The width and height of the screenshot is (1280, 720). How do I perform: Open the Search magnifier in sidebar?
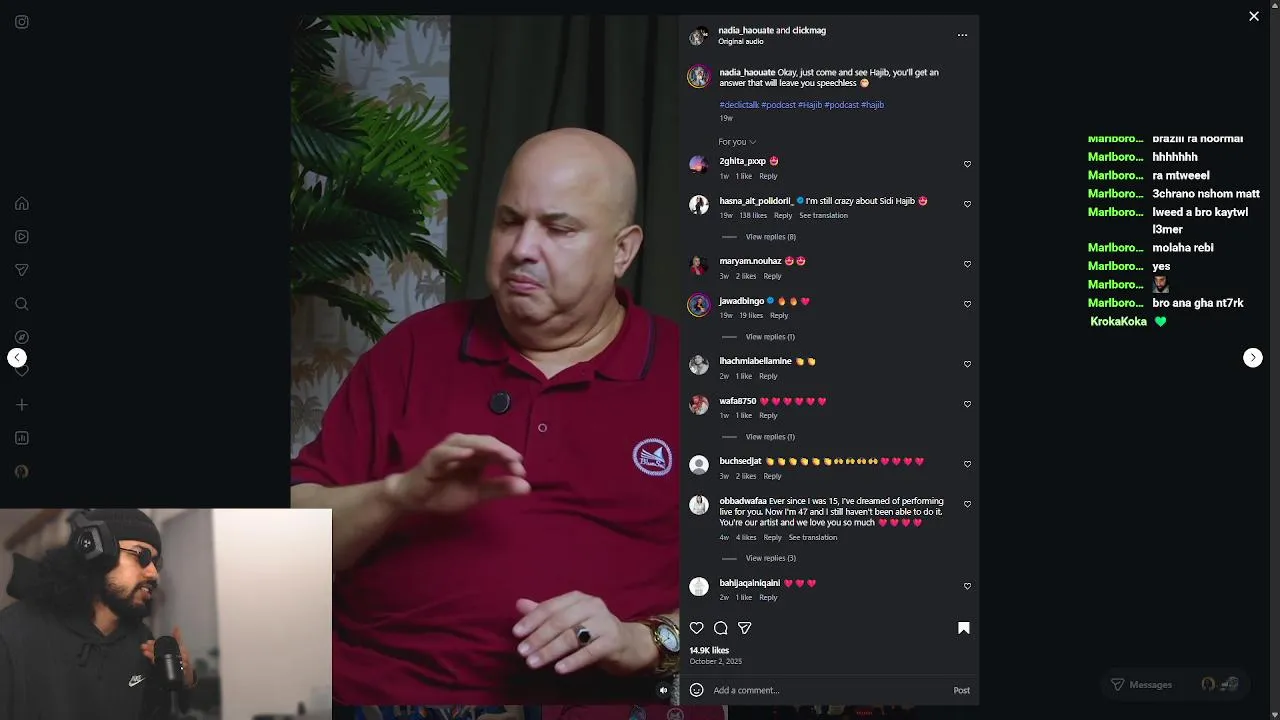click(21, 304)
